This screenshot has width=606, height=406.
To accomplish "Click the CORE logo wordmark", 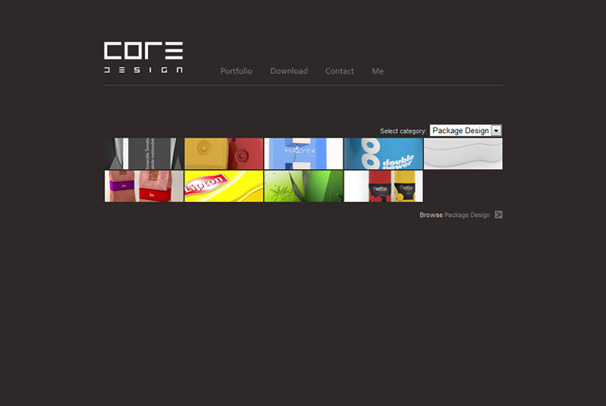I will click(143, 51).
